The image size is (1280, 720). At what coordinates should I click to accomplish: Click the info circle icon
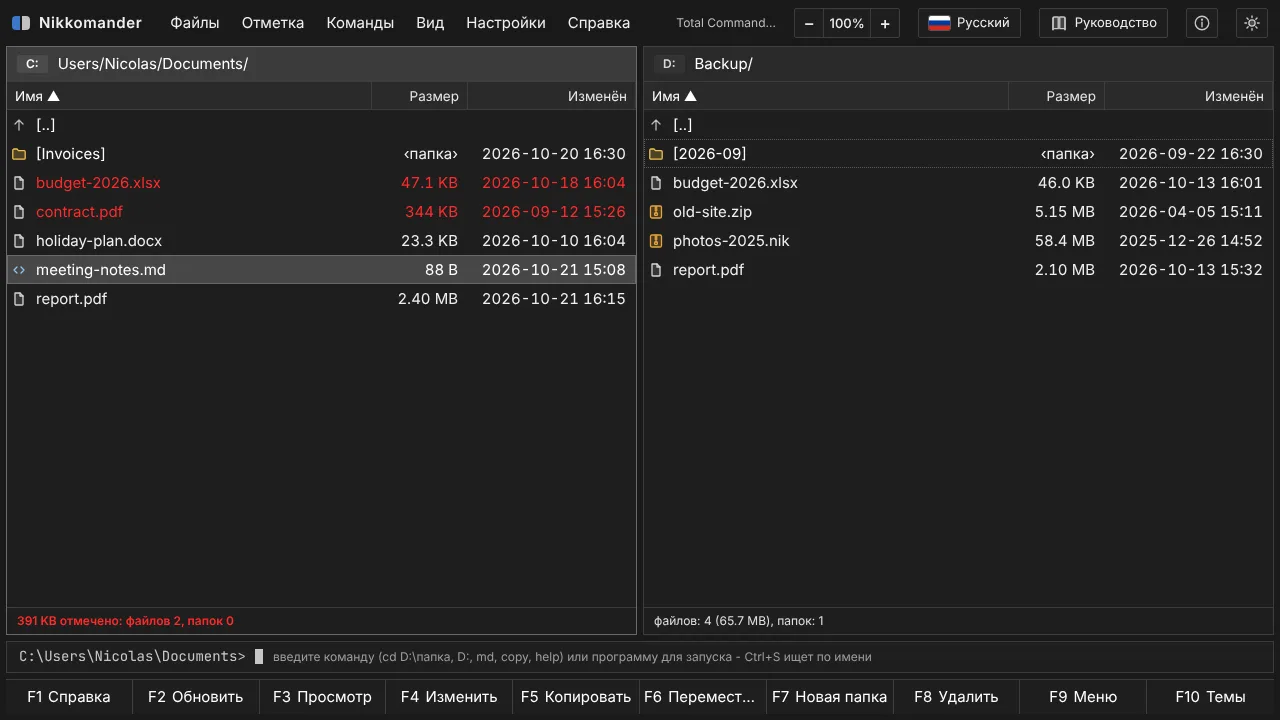pos(1202,23)
